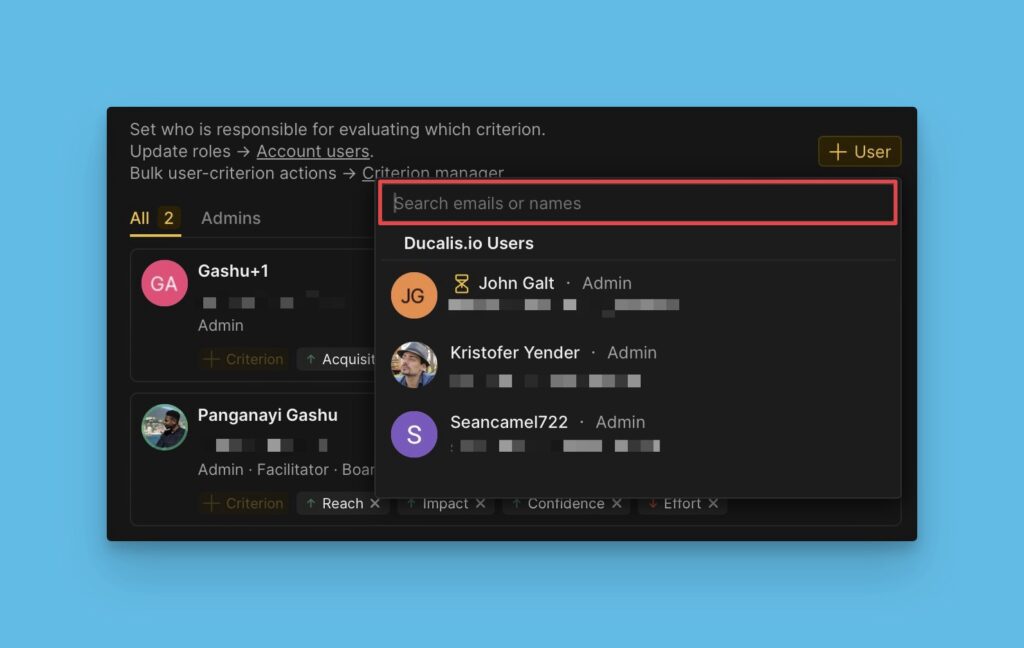Remove the Confidence criterion using its X icon
This screenshot has width=1024, height=648.
[x=617, y=504]
